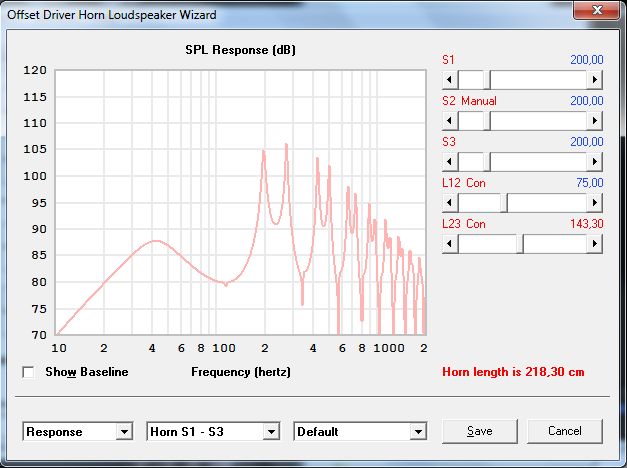
Task: Click the S3 slider thumb
Action: 487,162
